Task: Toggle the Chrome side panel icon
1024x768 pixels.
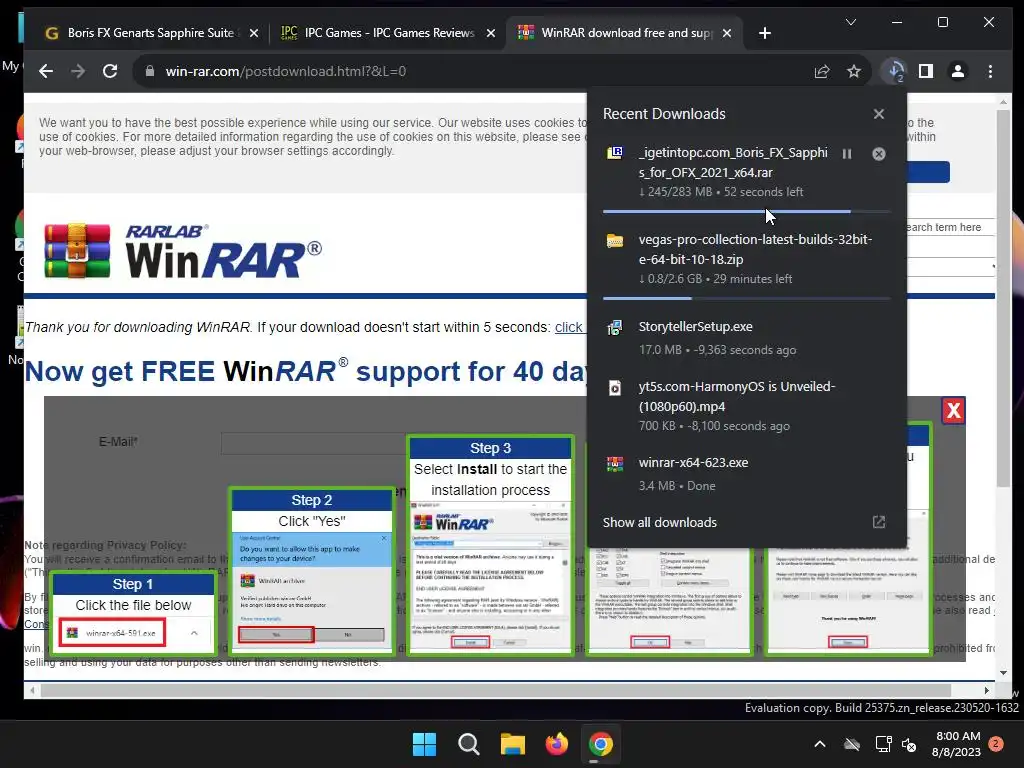Action: [x=926, y=71]
